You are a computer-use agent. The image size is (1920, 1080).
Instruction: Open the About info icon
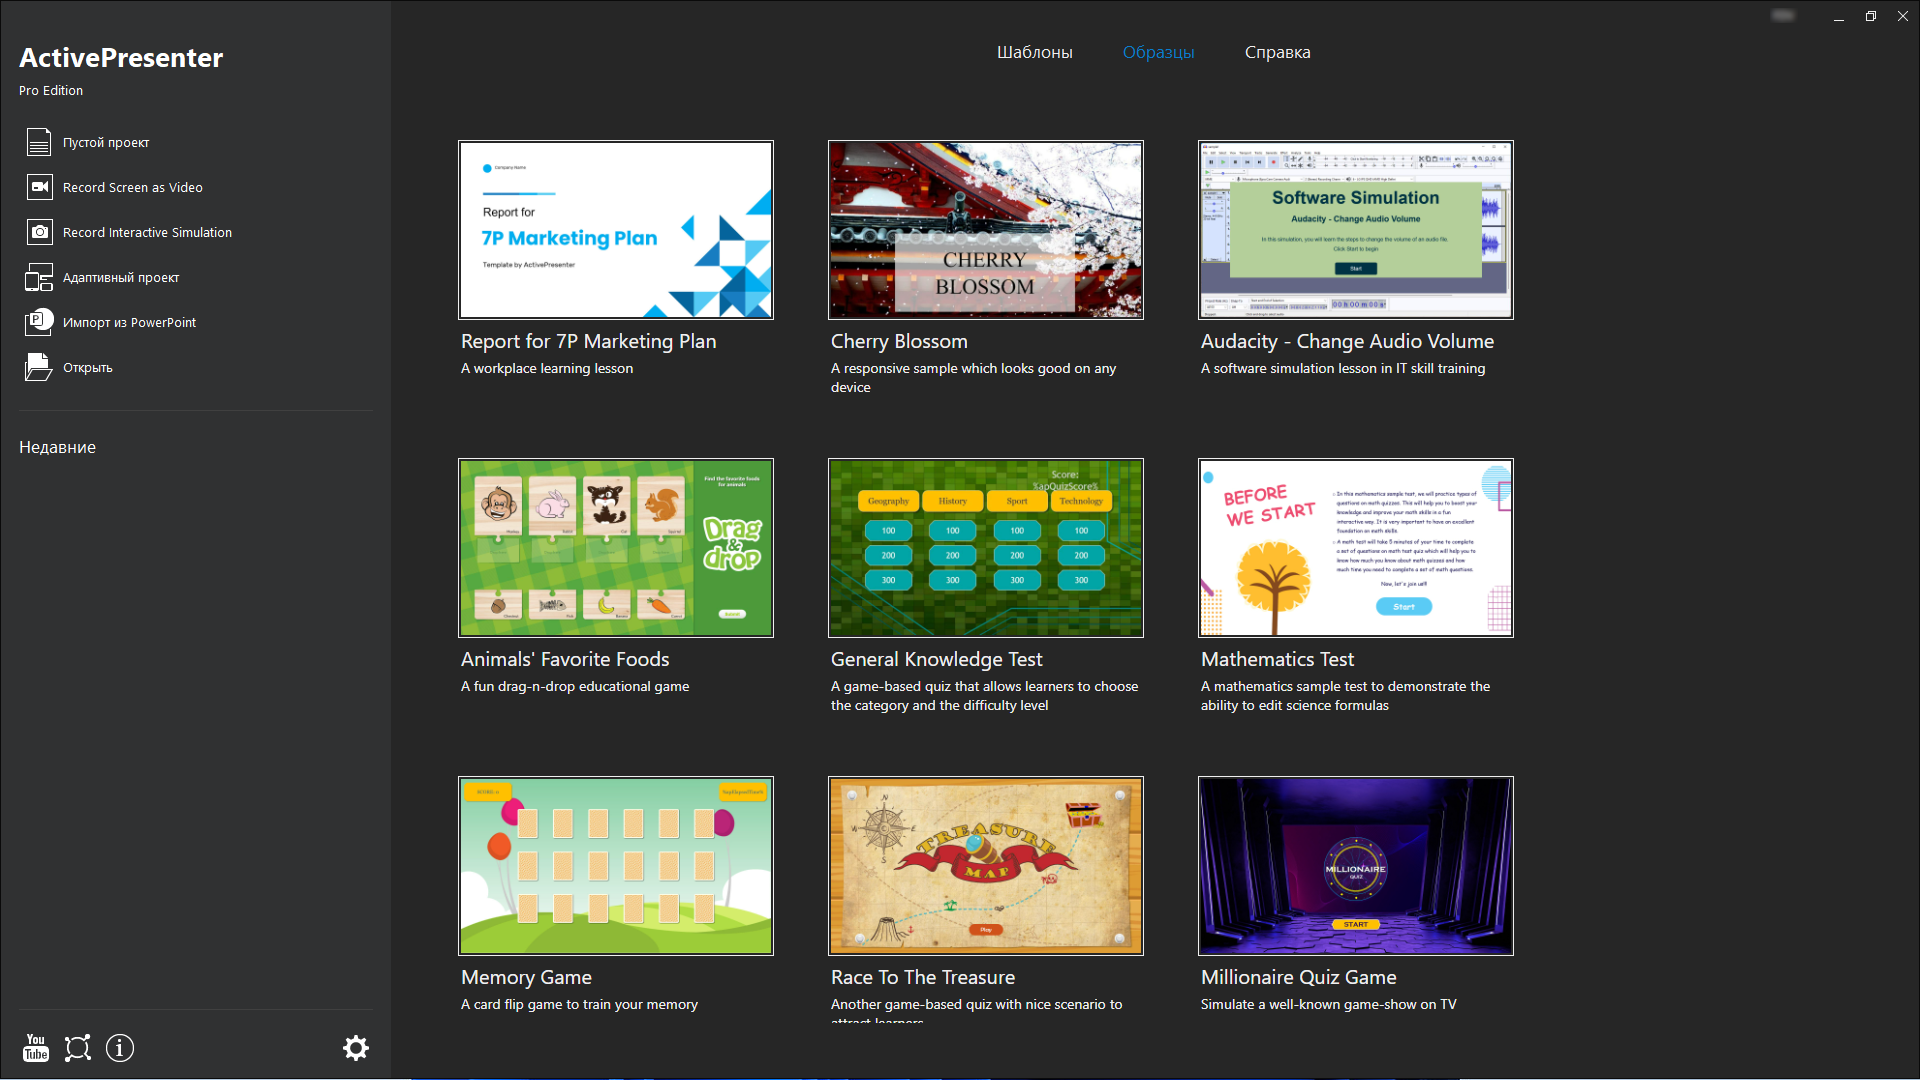click(120, 1048)
